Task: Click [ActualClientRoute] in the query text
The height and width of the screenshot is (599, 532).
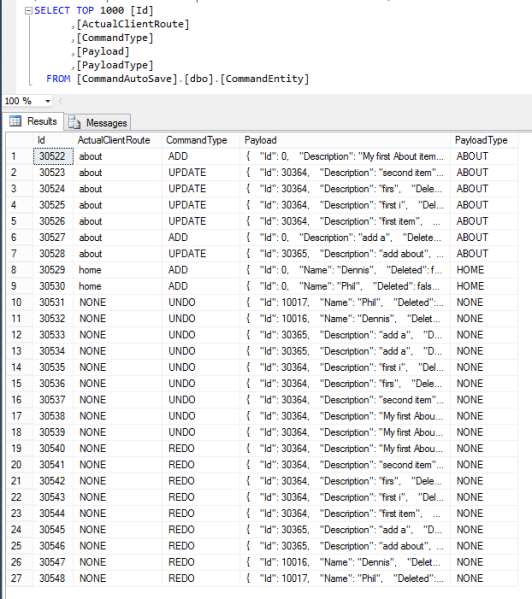Action: coord(133,24)
